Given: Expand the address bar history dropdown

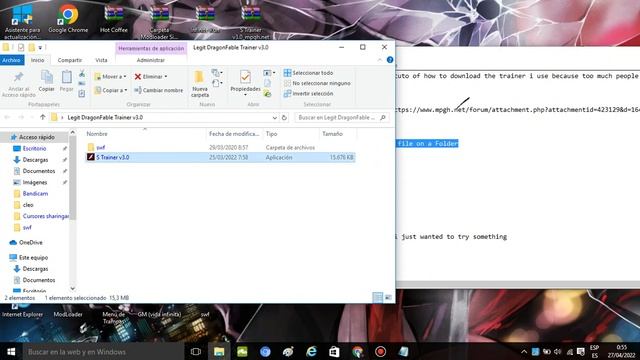Looking at the screenshot, I should [x=275, y=118].
